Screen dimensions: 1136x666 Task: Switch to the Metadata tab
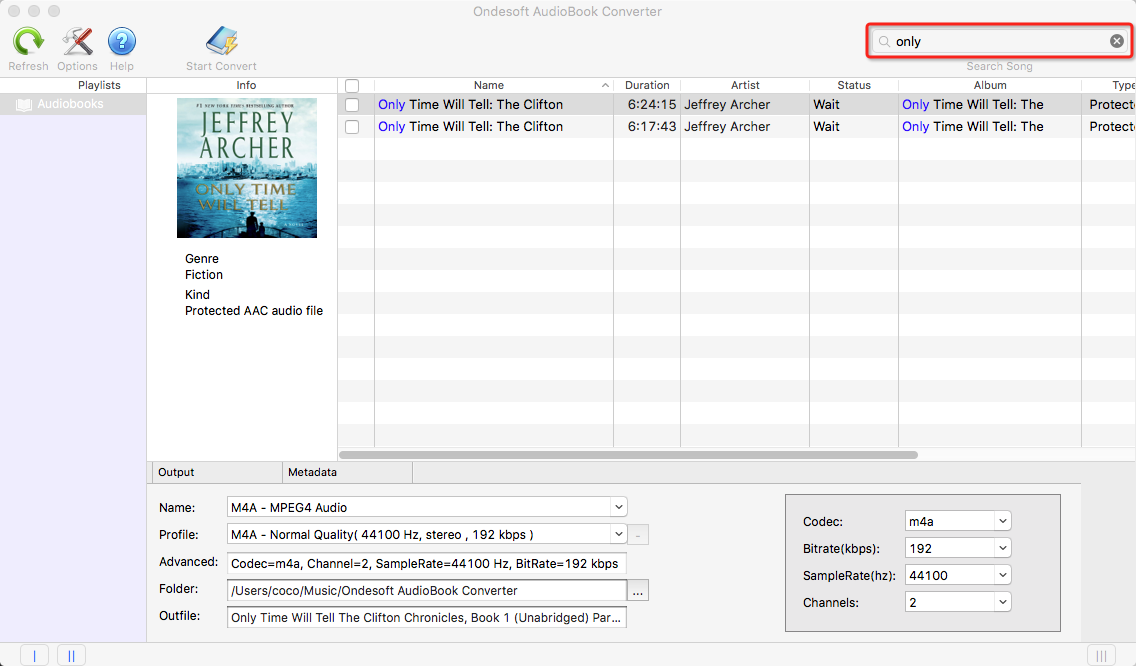click(347, 473)
